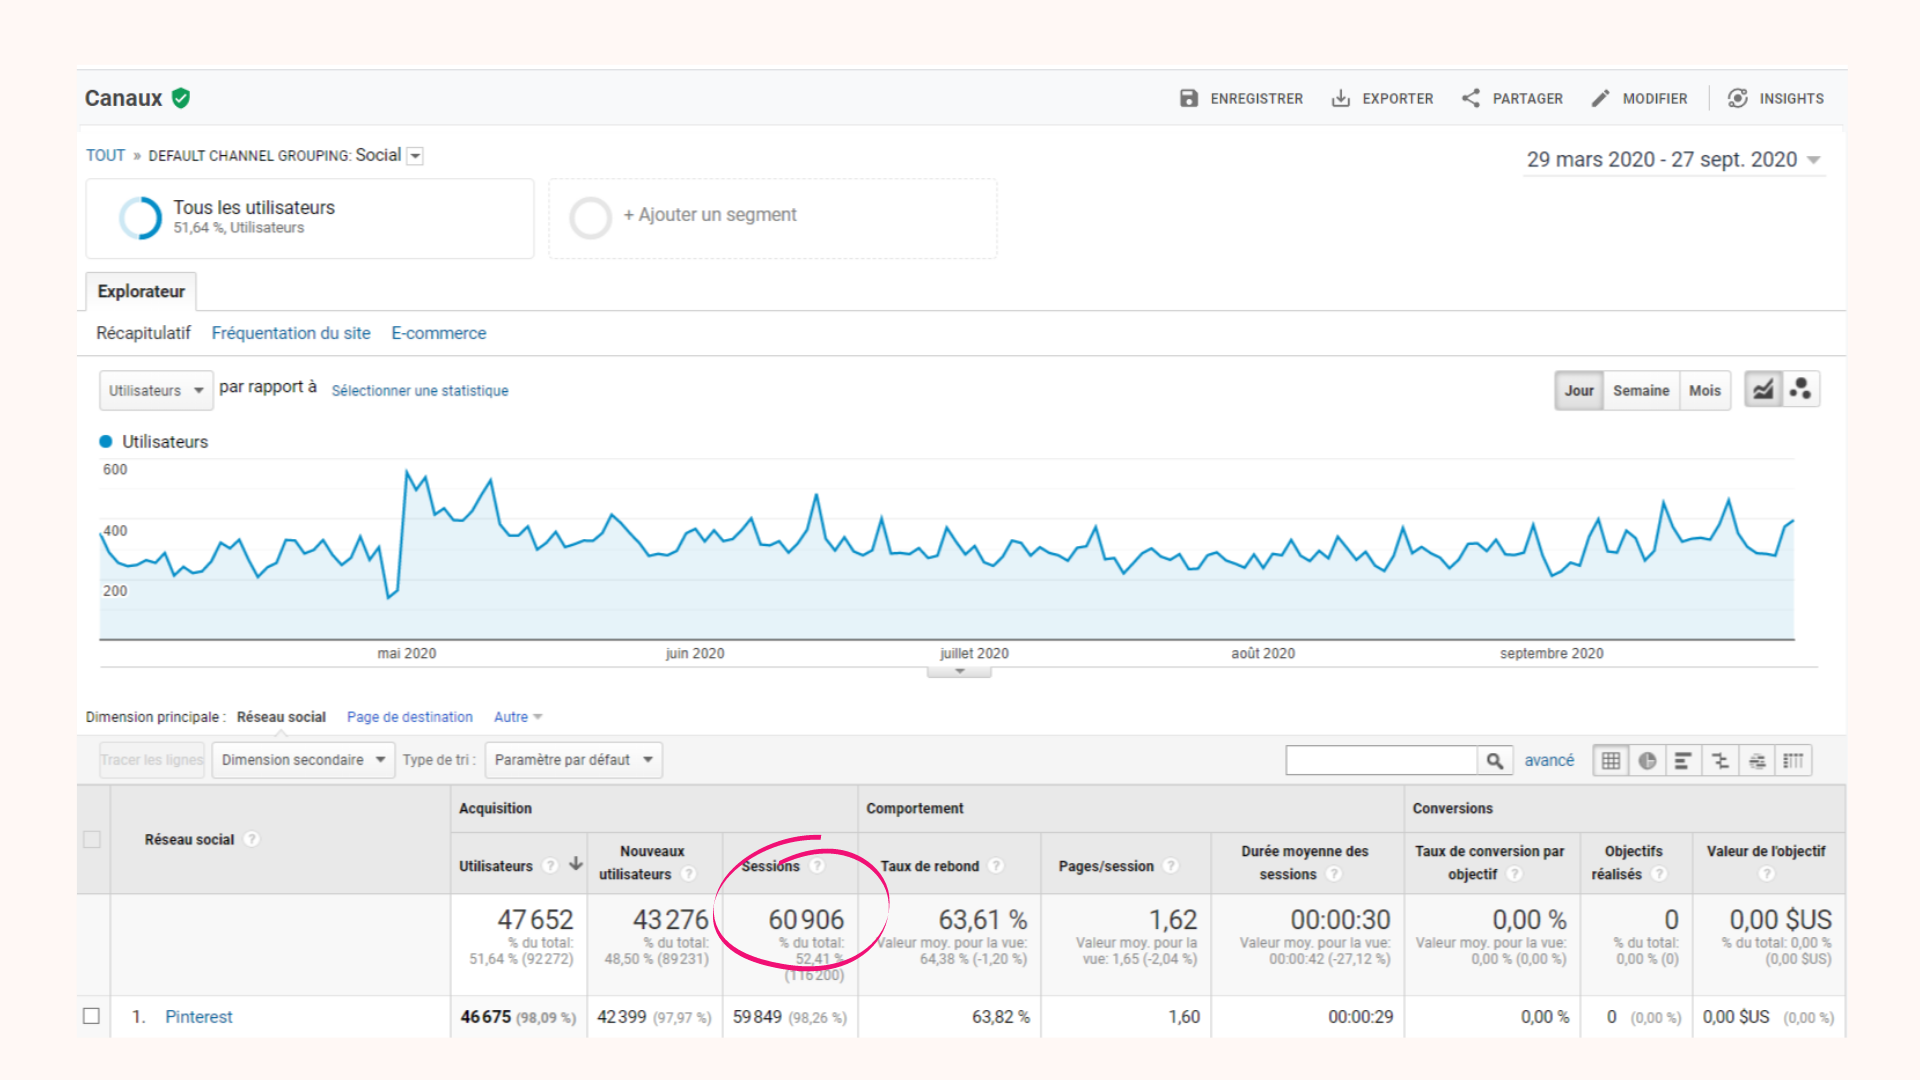The height and width of the screenshot is (1080, 1920).
Task: Click the Enregistrer save icon
Action: (x=1188, y=98)
